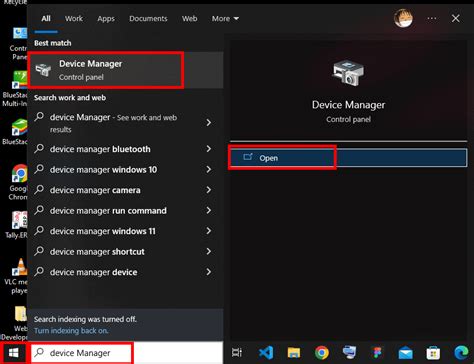This screenshot has width=474, height=364.
Task: Click the 'Device Manager' title in preview pane
Action: pos(348,105)
